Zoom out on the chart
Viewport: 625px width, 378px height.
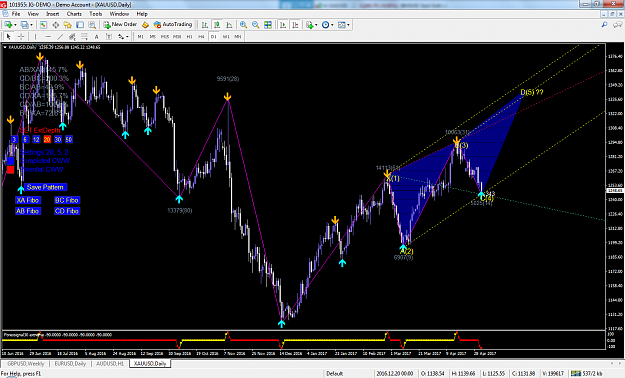(x=256, y=25)
